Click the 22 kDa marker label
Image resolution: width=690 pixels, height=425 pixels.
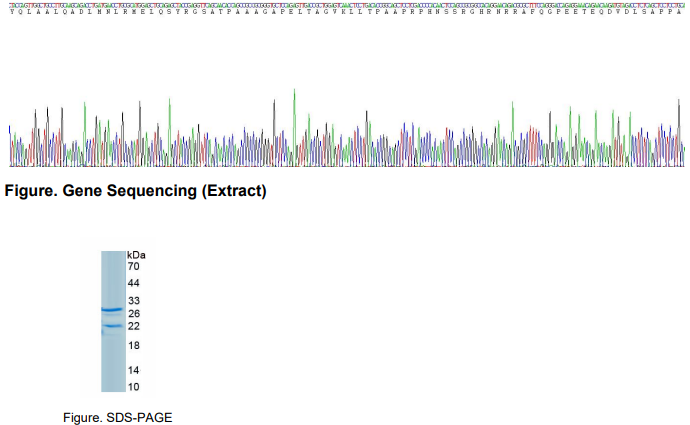point(134,326)
